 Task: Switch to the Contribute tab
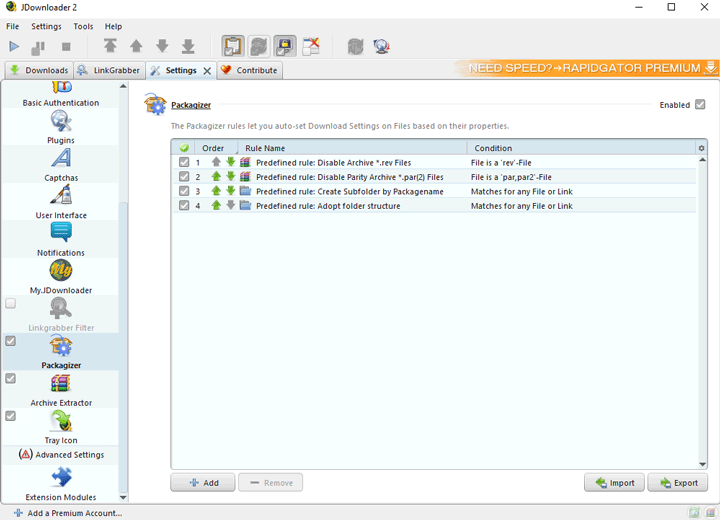(x=249, y=70)
